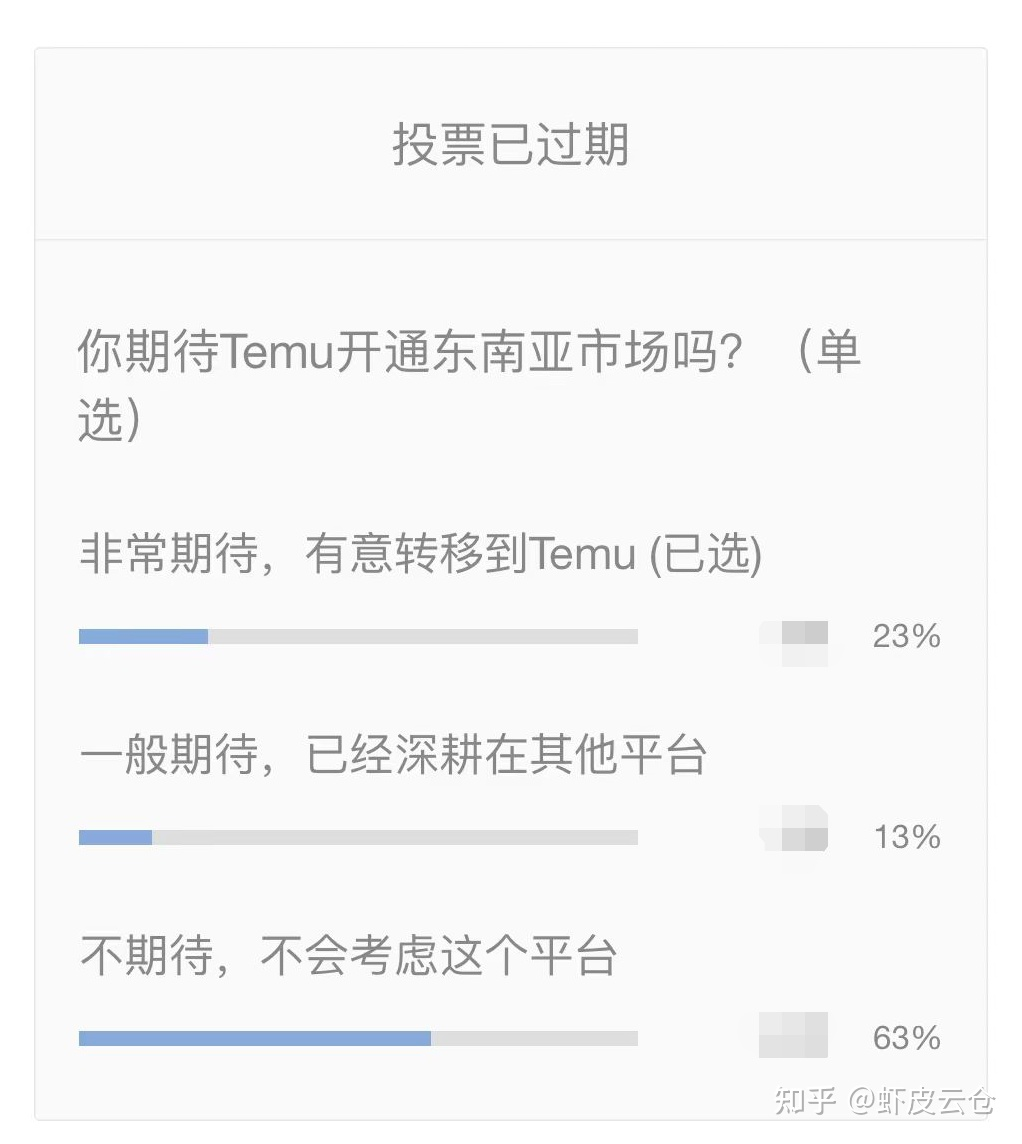Viewport: 1022px width, 1144px height.
Task: Select option 一般期待，已经深耕在其他平台
Action: pyautogui.click(x=392, y=754)
